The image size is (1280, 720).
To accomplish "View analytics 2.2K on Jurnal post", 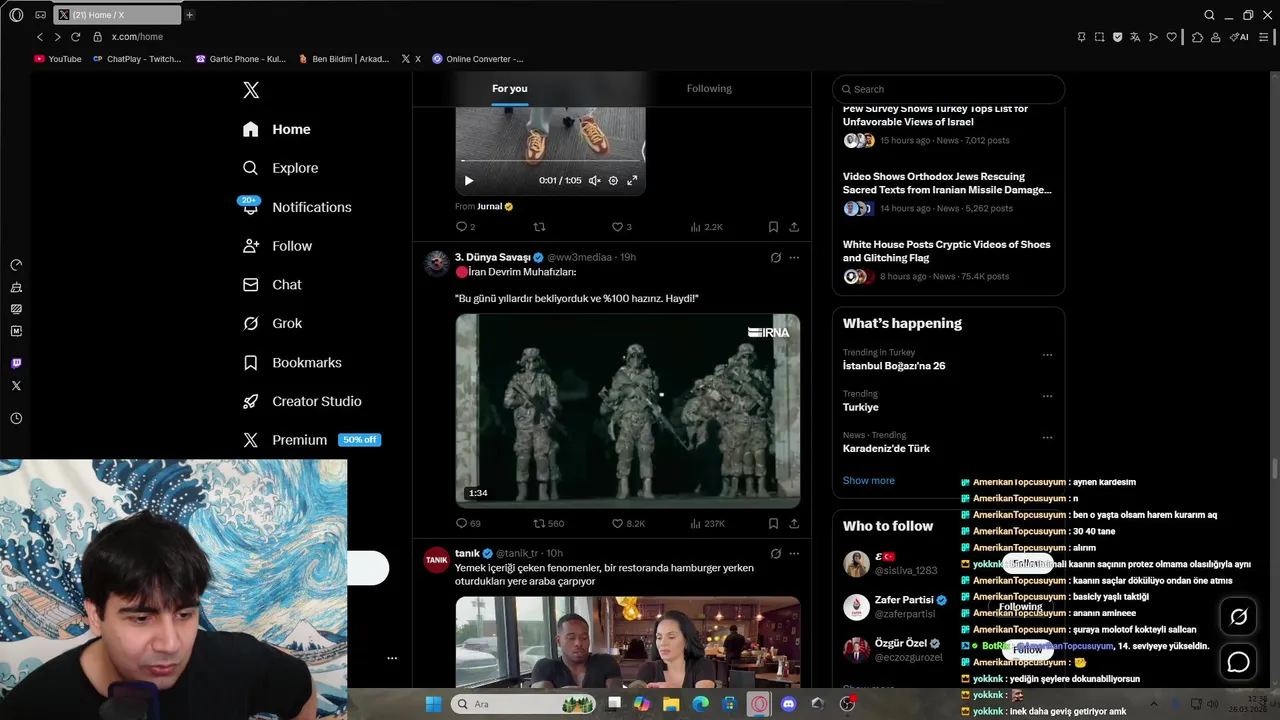I will 706,227.
